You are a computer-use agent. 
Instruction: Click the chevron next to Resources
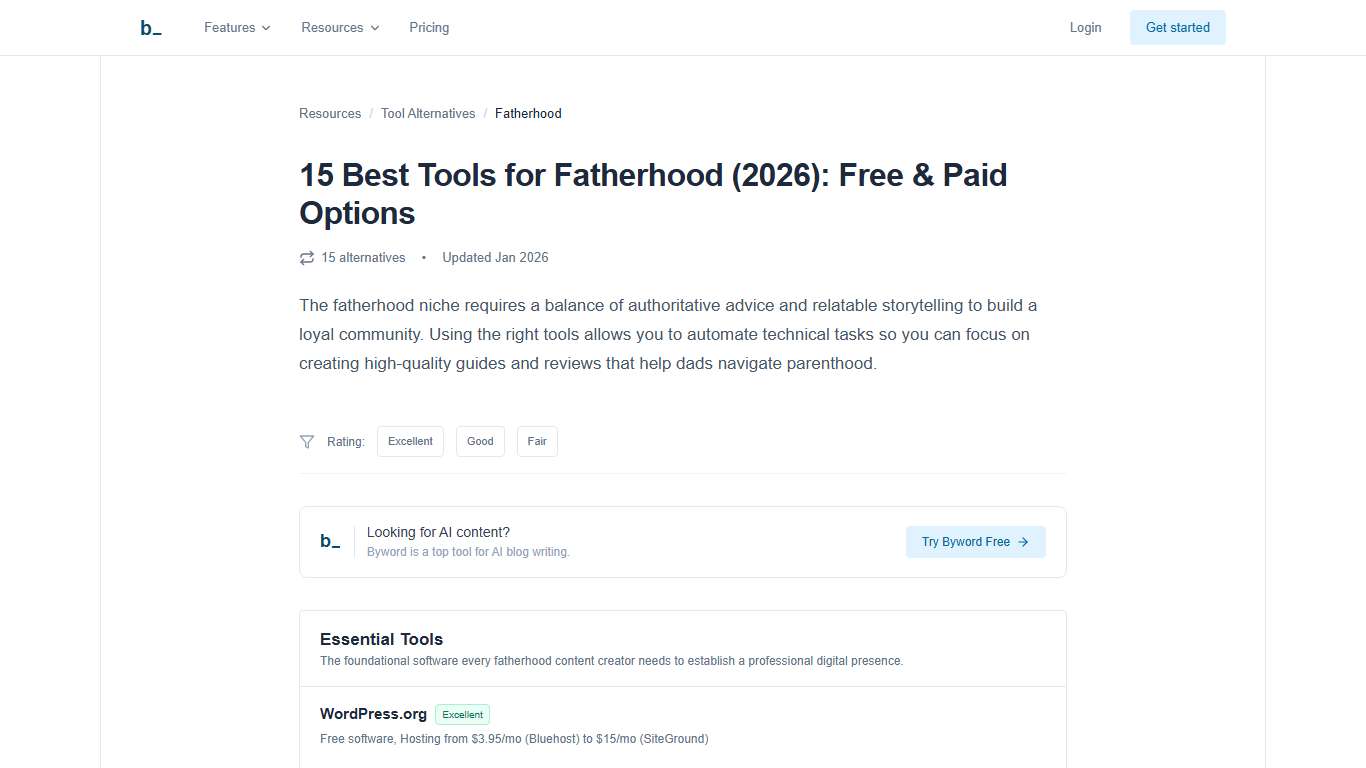click(375, 28)
